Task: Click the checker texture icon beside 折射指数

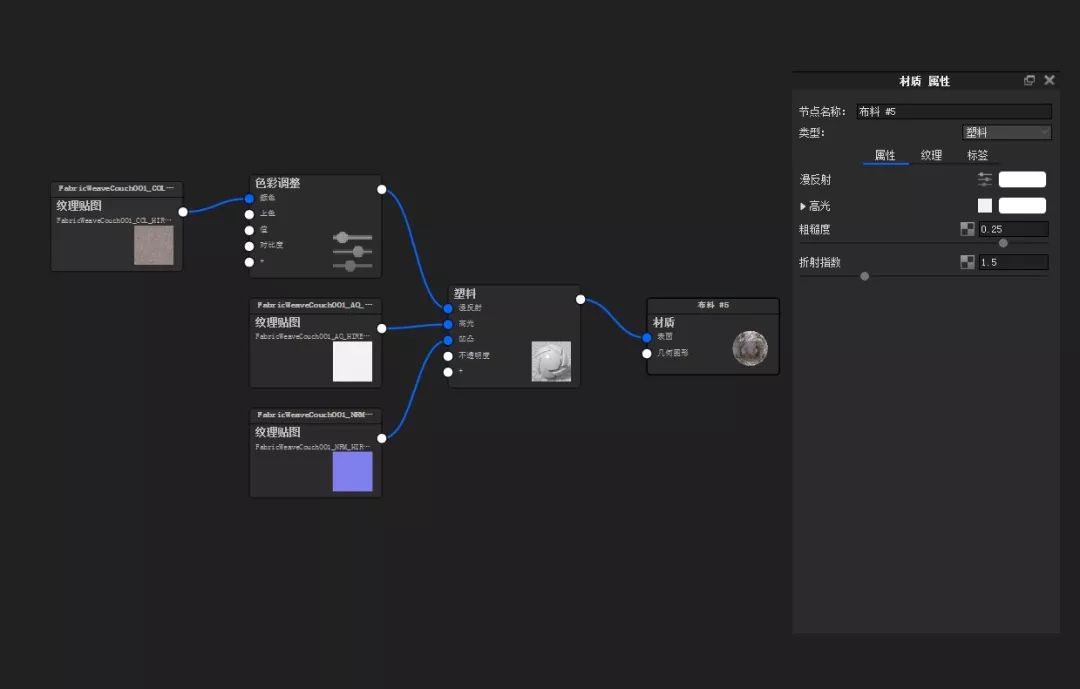Action: [967, 262]
